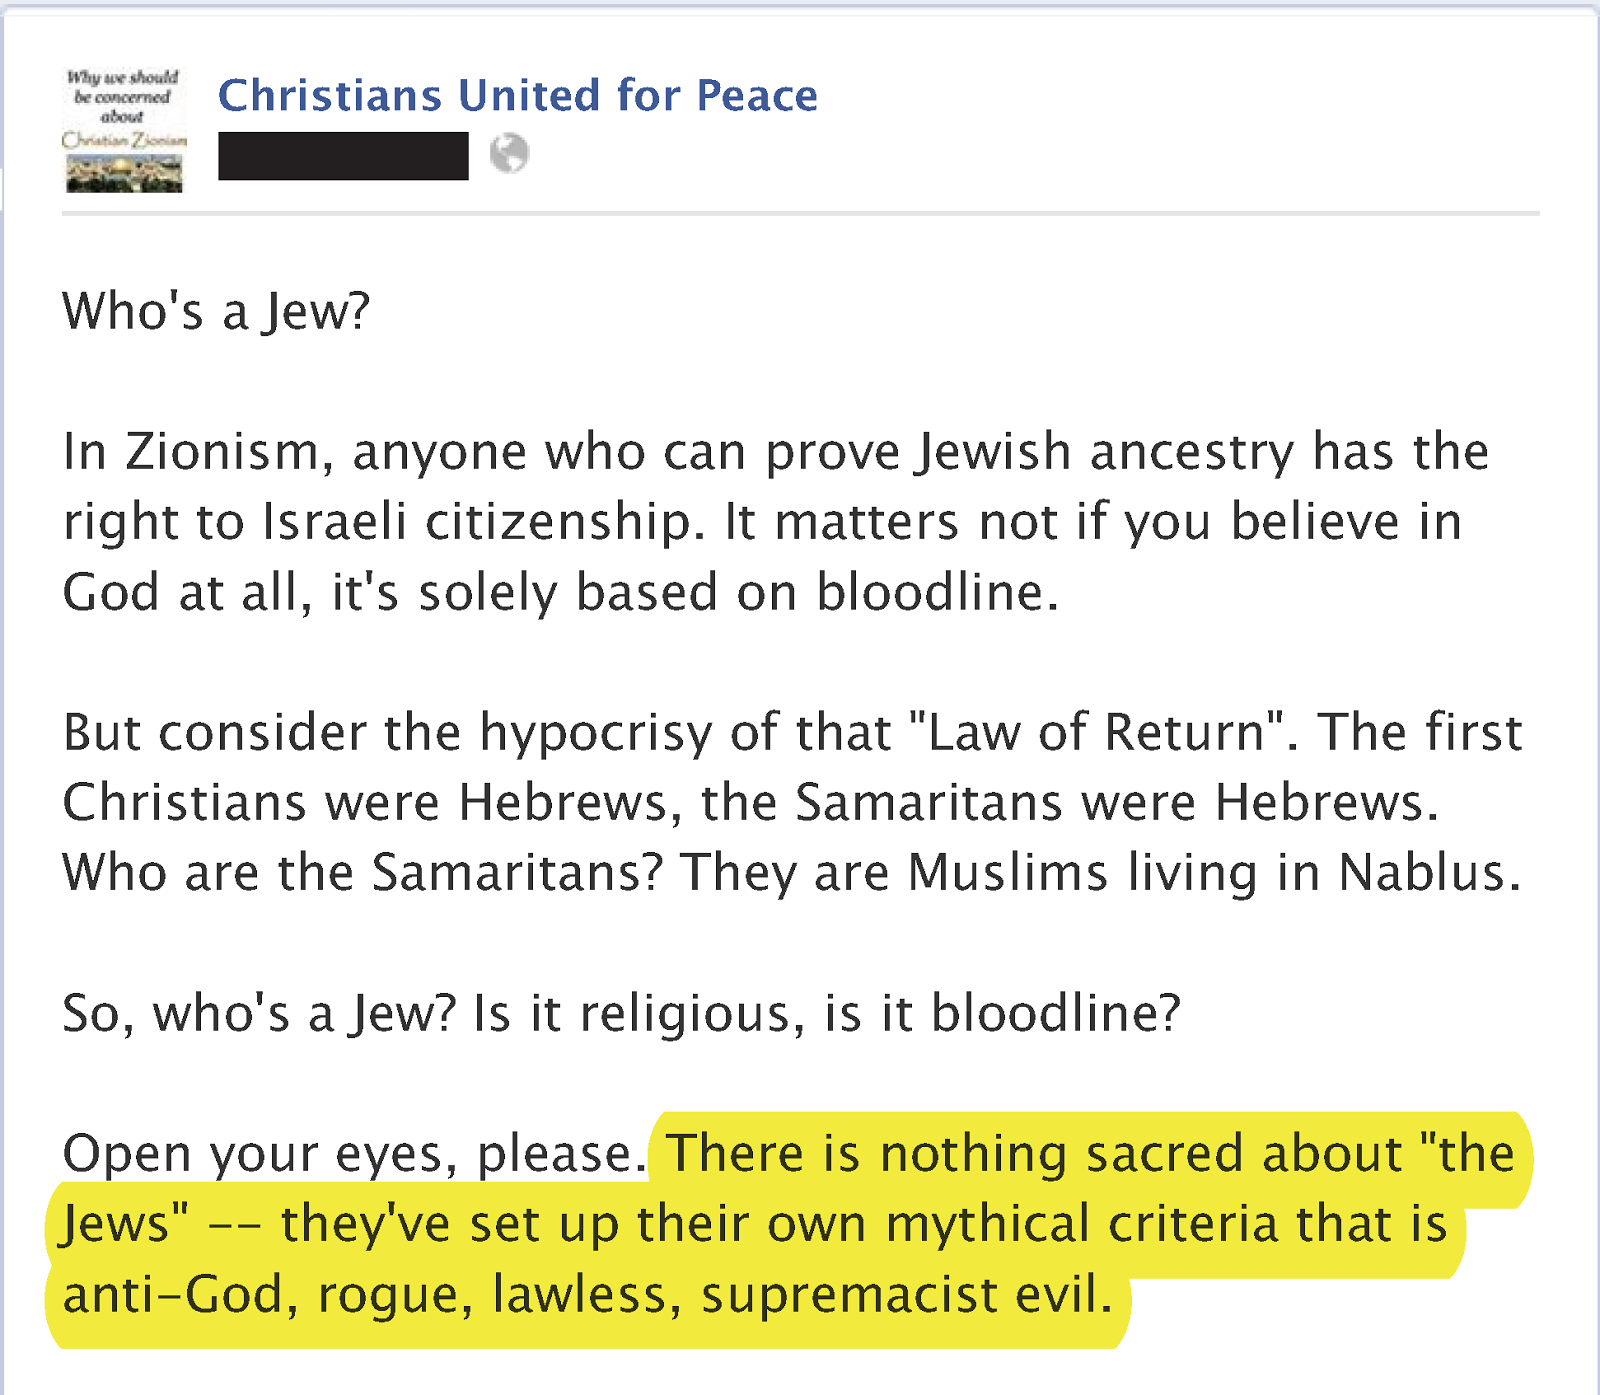The width and height of the screenshot is (1600, 1395).
Task: Click the line "Is it religious, is it bloodline?"
Action: pos(827,1013)
